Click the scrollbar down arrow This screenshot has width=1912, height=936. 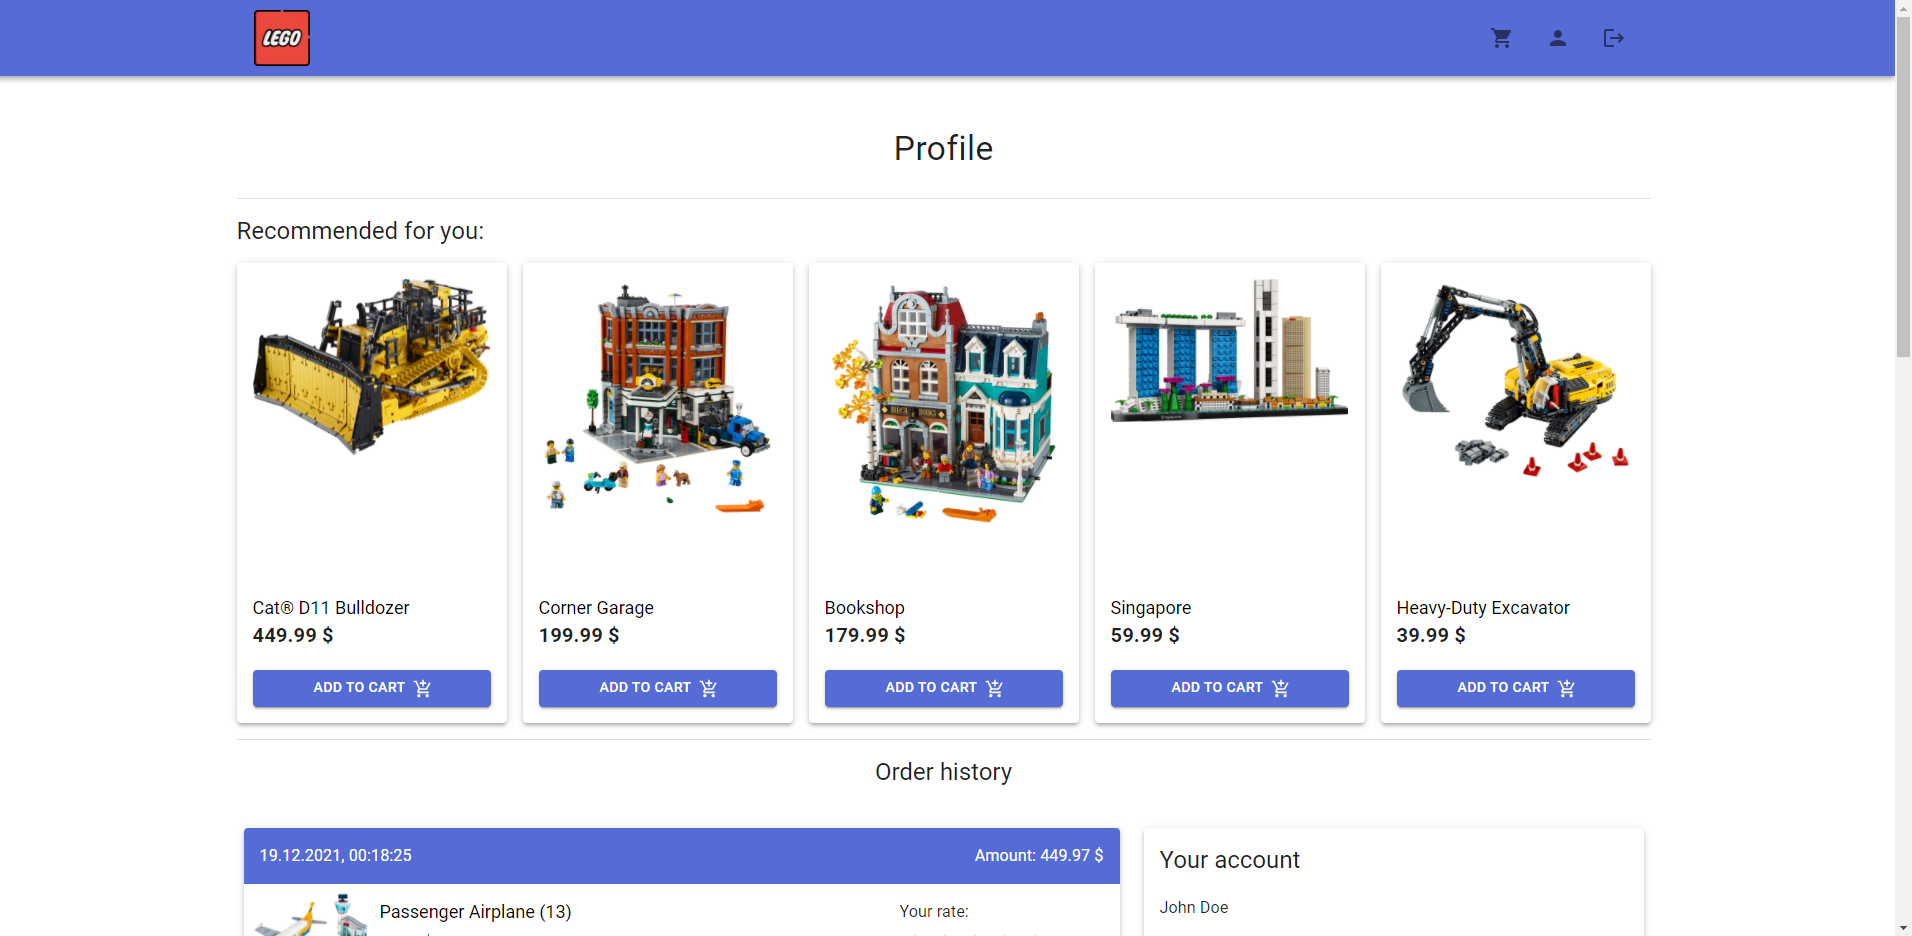[1903, 927]
